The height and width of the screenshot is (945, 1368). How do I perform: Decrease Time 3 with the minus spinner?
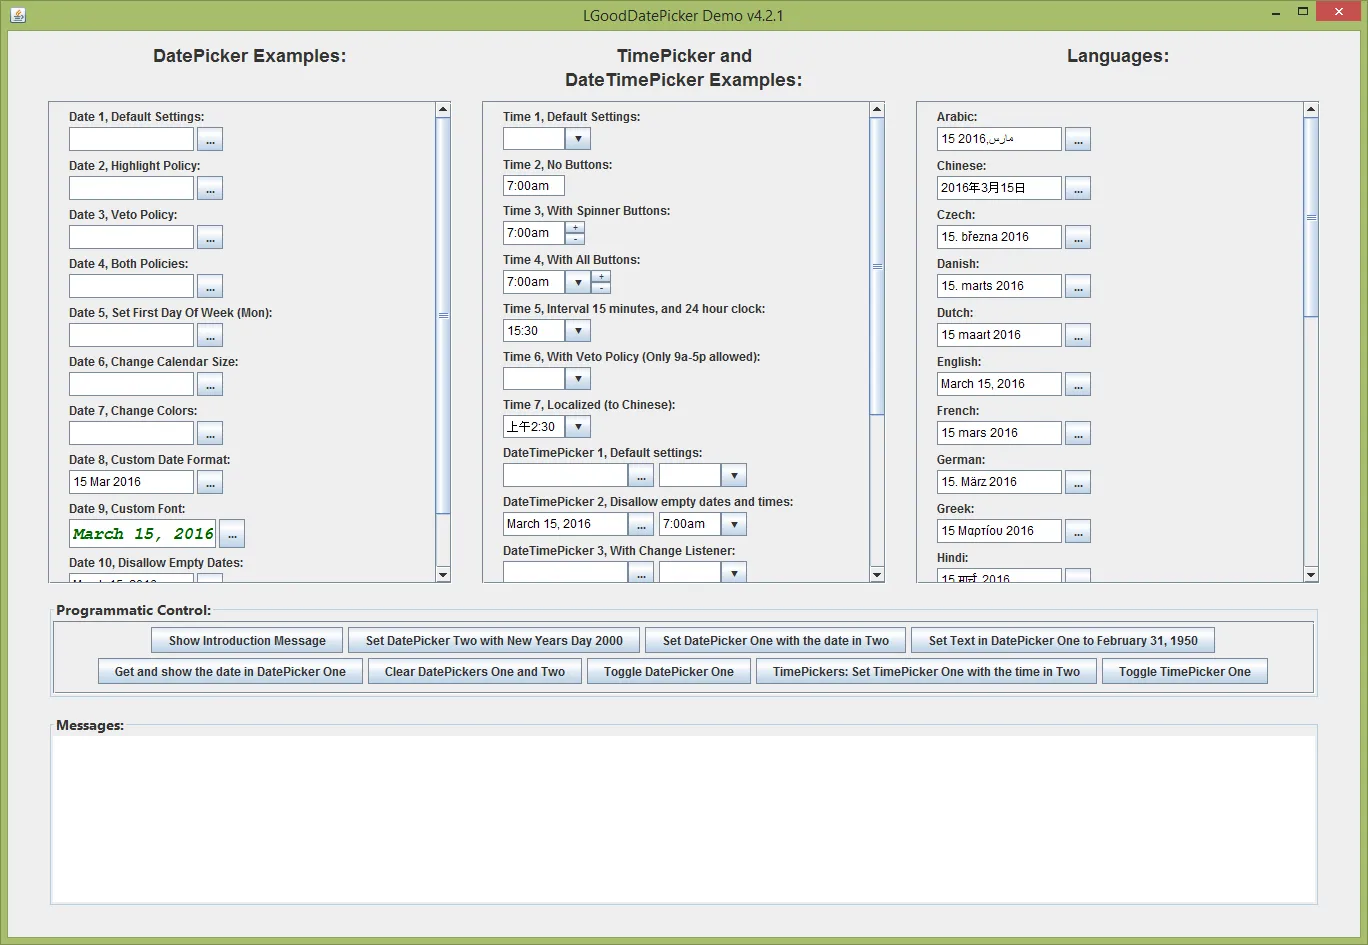coord(575,239)
